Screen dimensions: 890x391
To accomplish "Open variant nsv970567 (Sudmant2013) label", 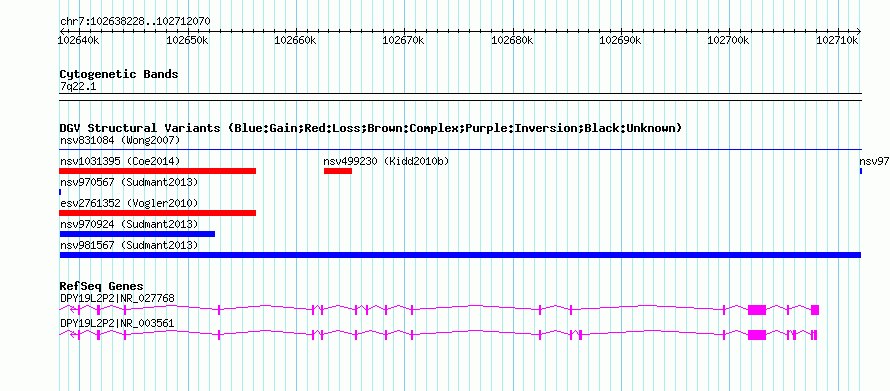I will (129, 183).
